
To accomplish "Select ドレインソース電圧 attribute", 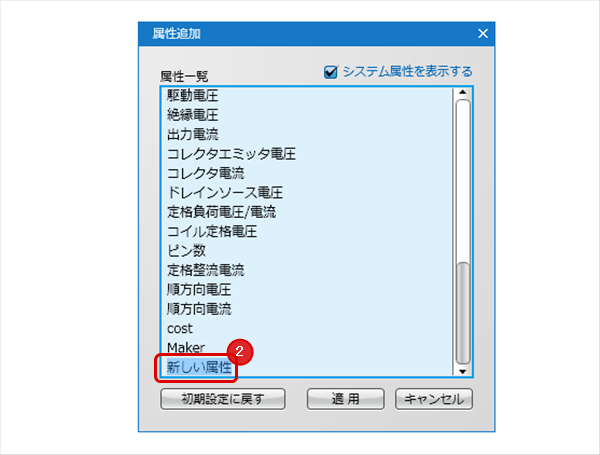I will click(225, 192).
